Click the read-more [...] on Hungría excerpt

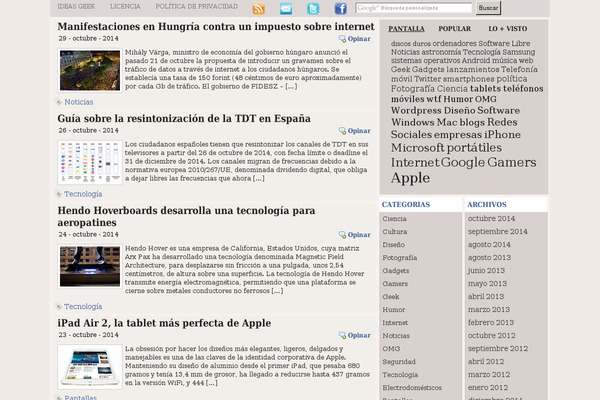coord(291,87)
